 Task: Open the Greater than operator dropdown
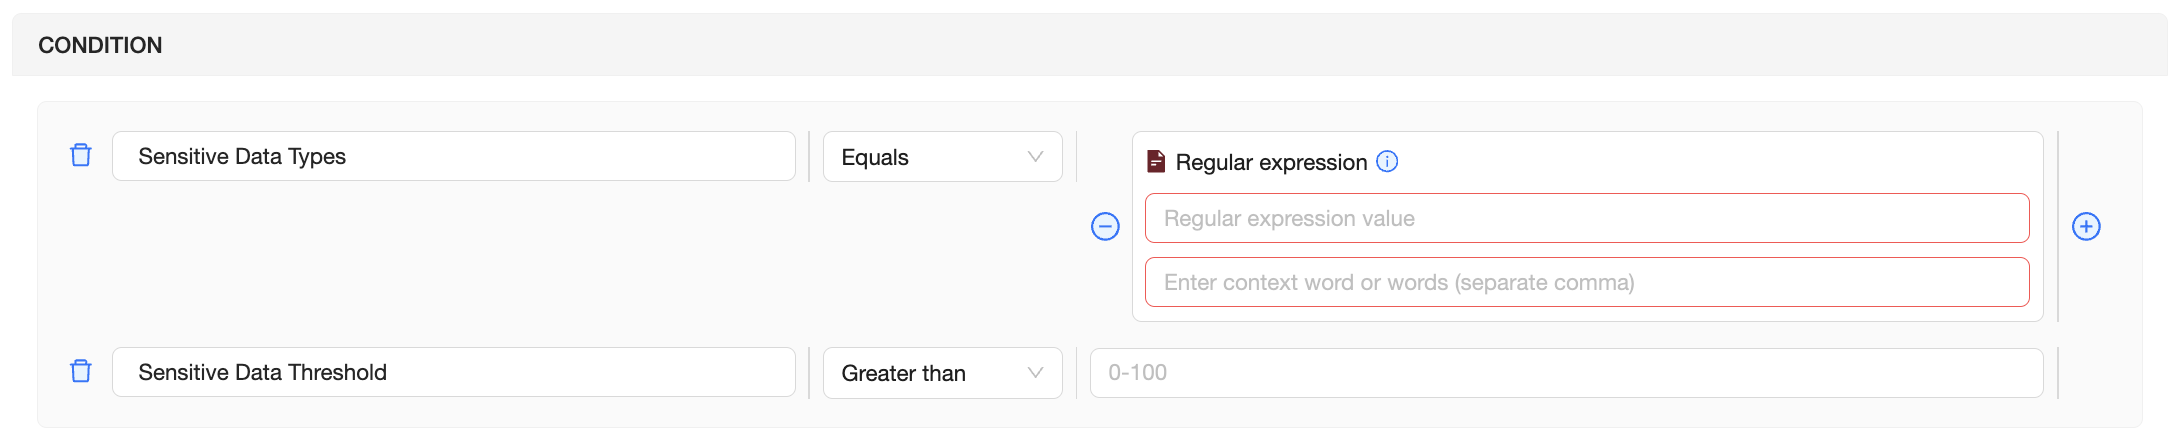[x=942, y=373]
